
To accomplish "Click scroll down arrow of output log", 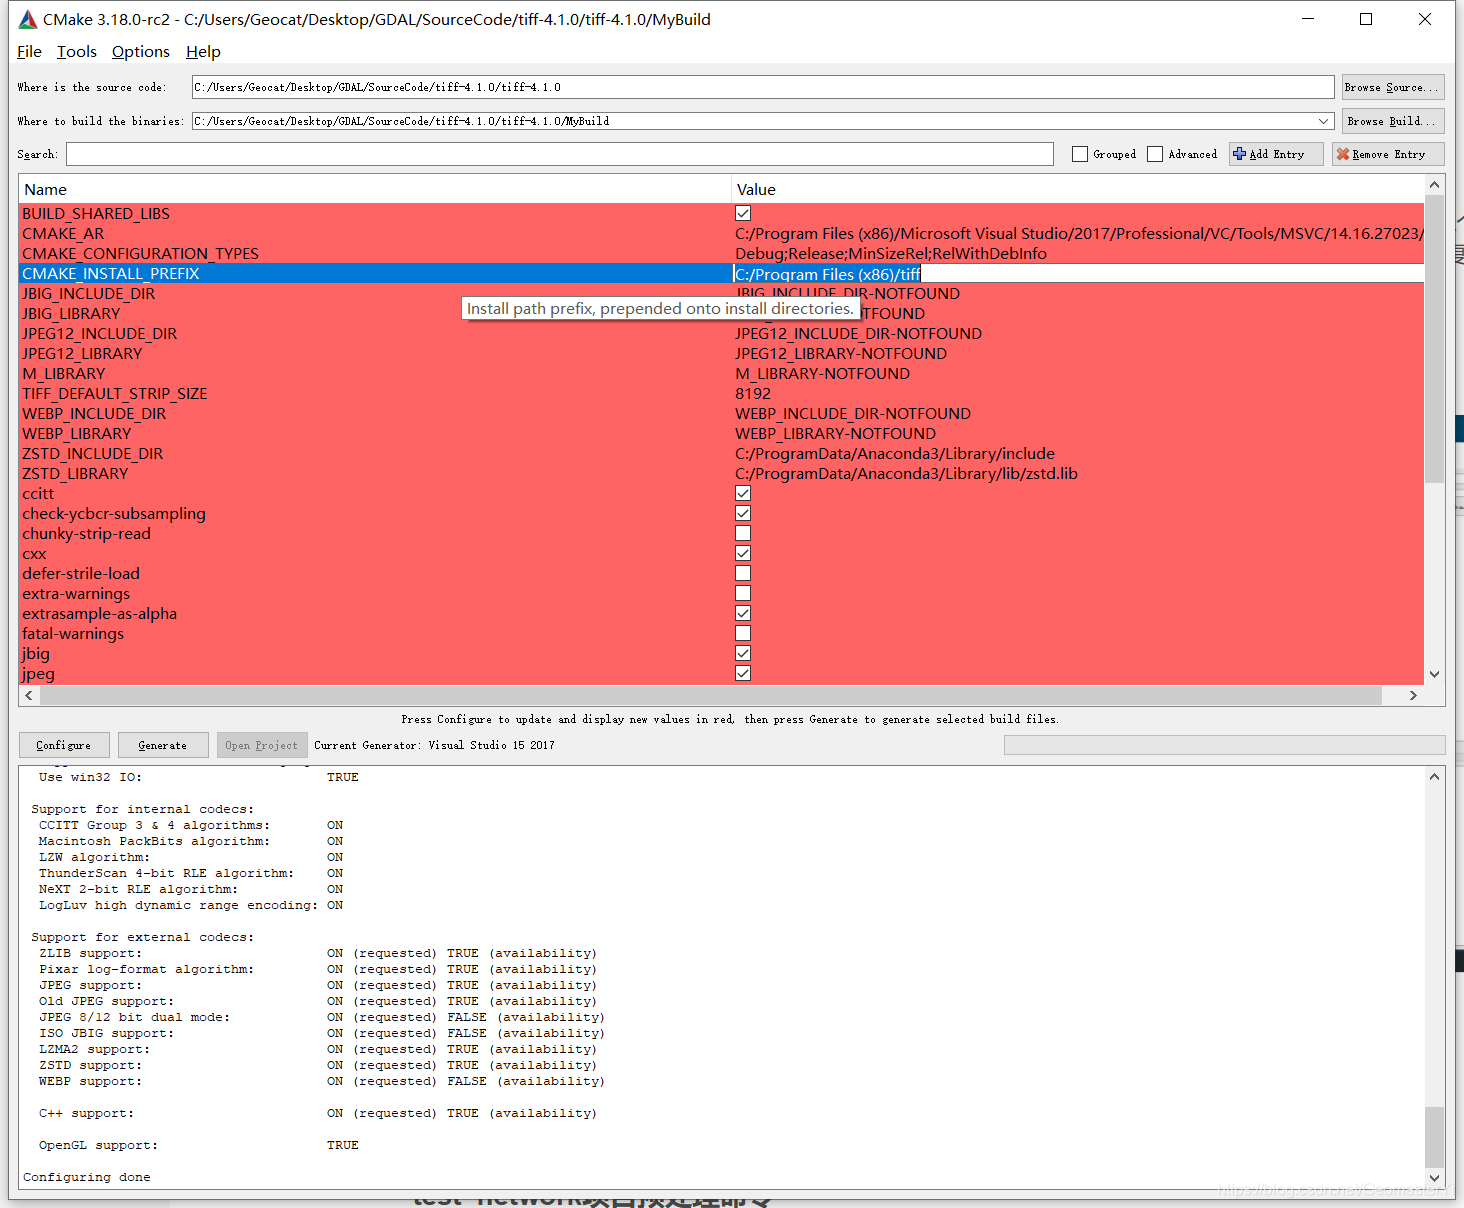I will (x=1435, y=1178).
